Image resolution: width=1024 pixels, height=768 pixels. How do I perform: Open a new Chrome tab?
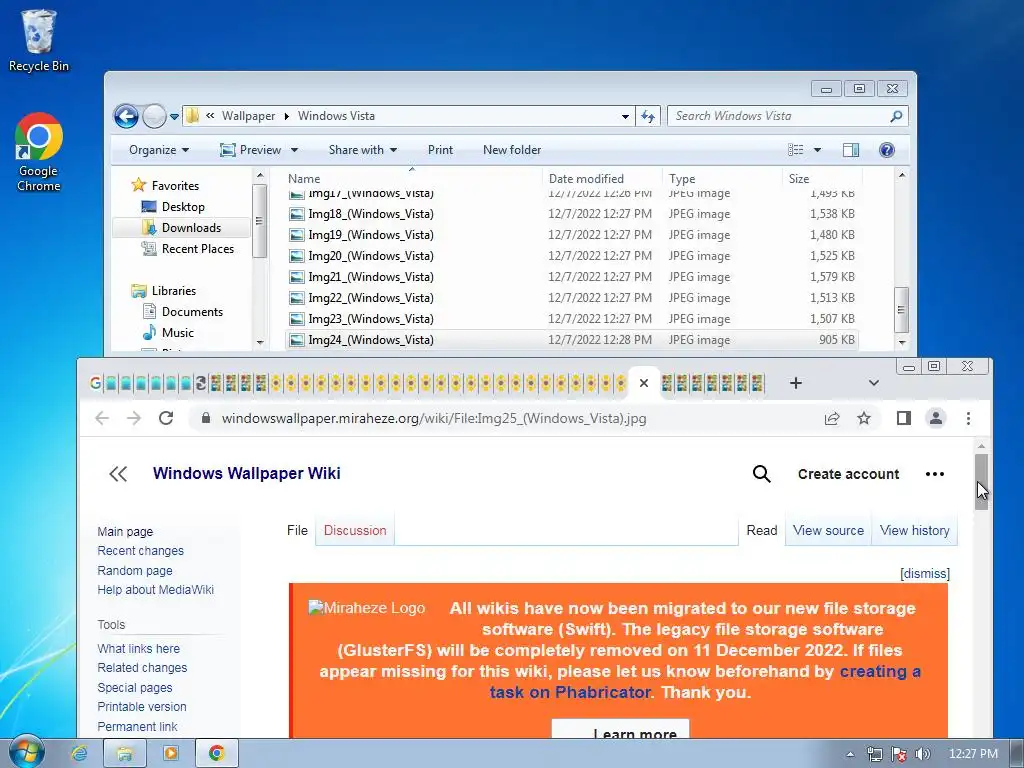795,383
